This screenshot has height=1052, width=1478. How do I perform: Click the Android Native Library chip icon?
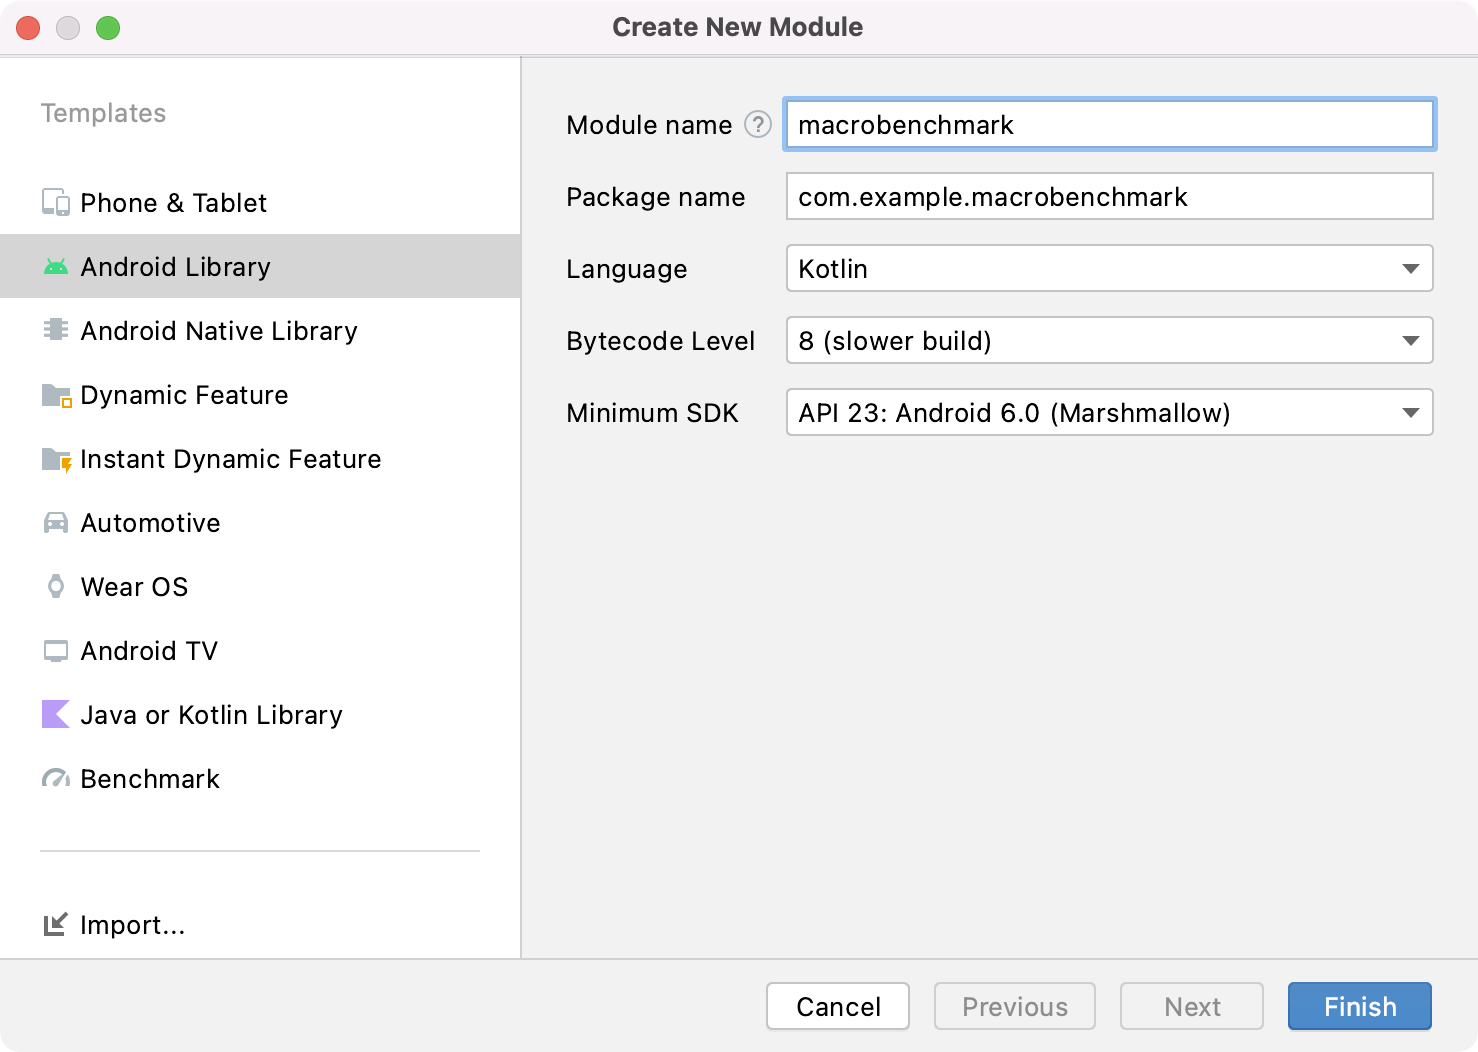[56, 330]
